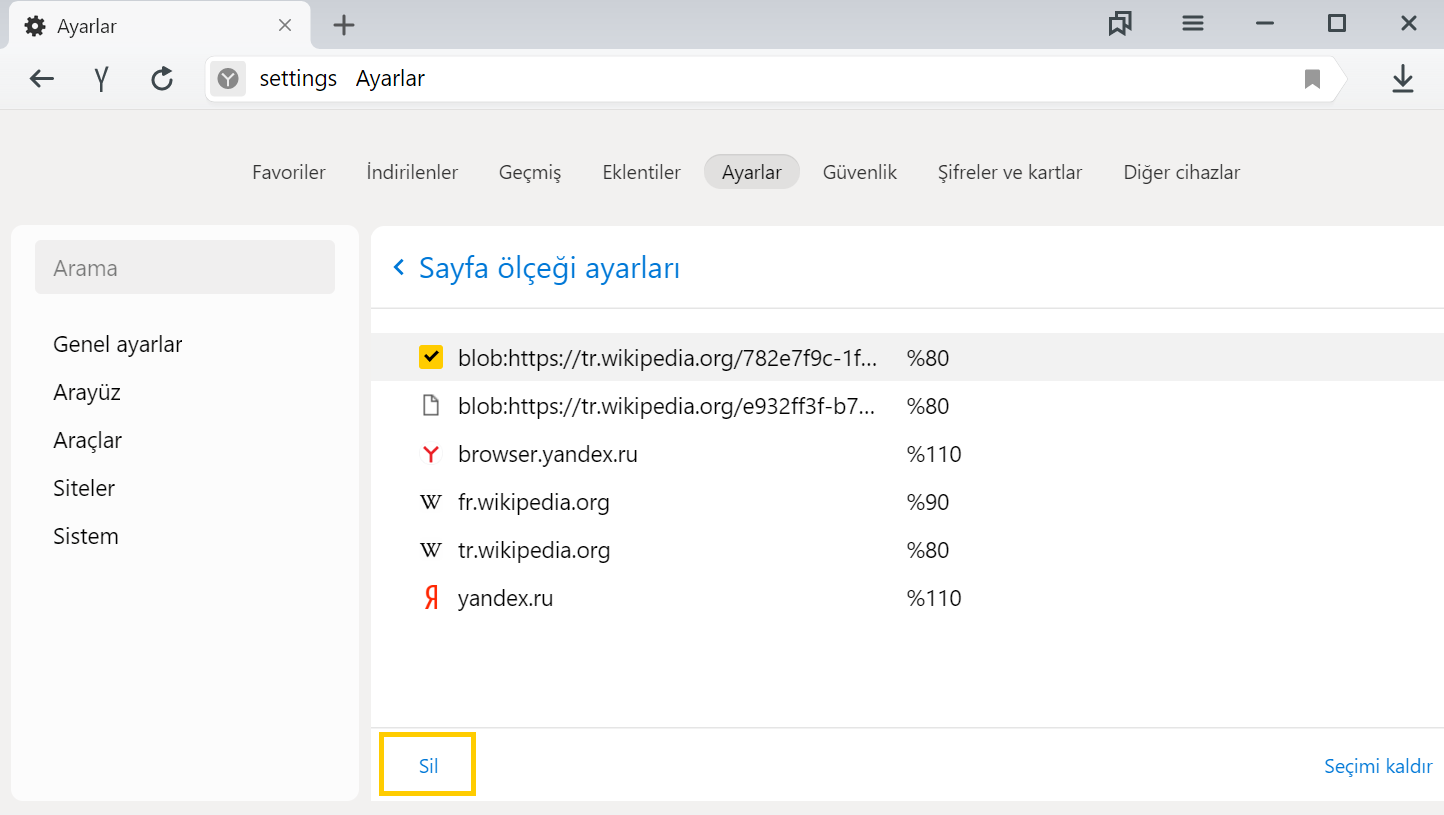Click the Arama search field

(x=185, y=267)
